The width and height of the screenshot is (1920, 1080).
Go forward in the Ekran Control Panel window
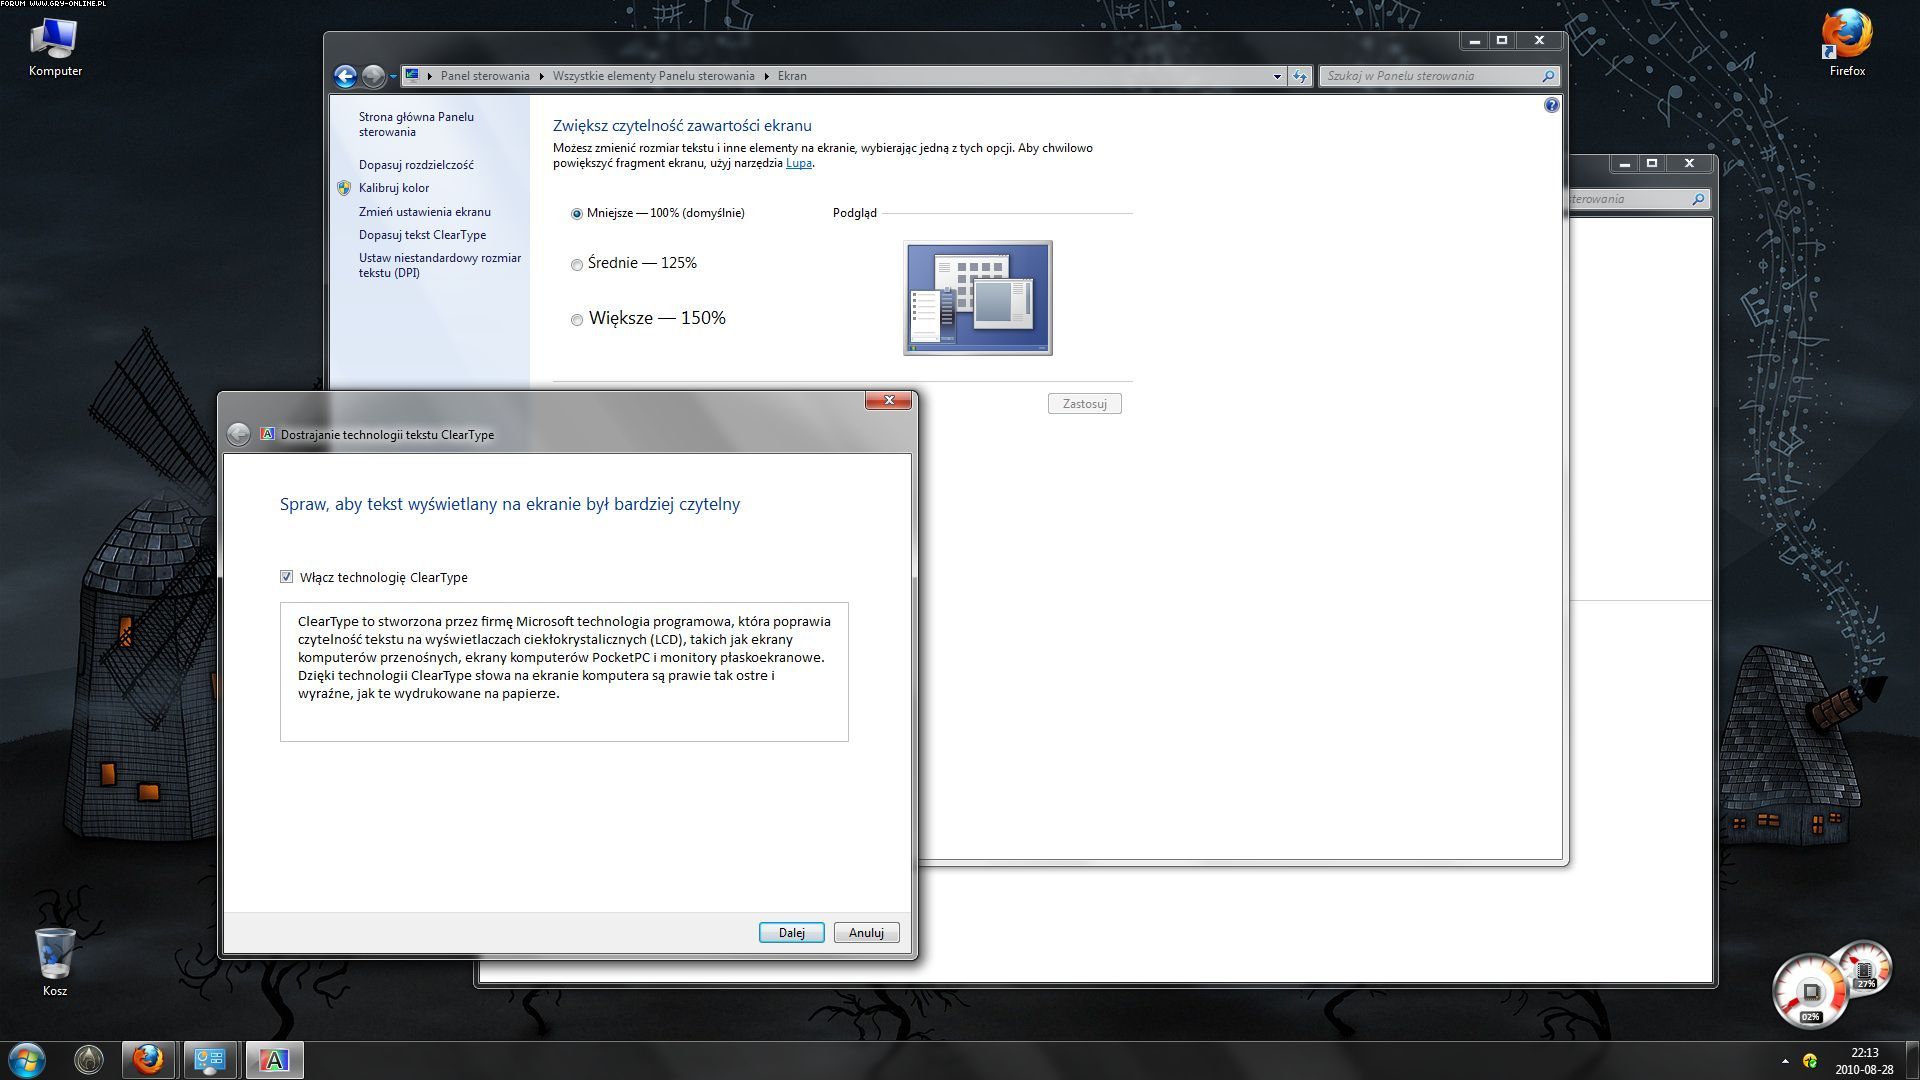point(373,76)
